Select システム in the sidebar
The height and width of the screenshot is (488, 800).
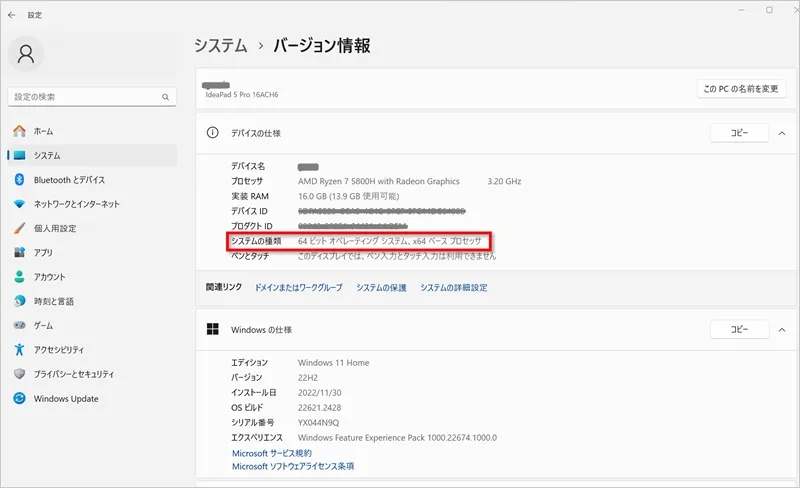tap(92, 155)
